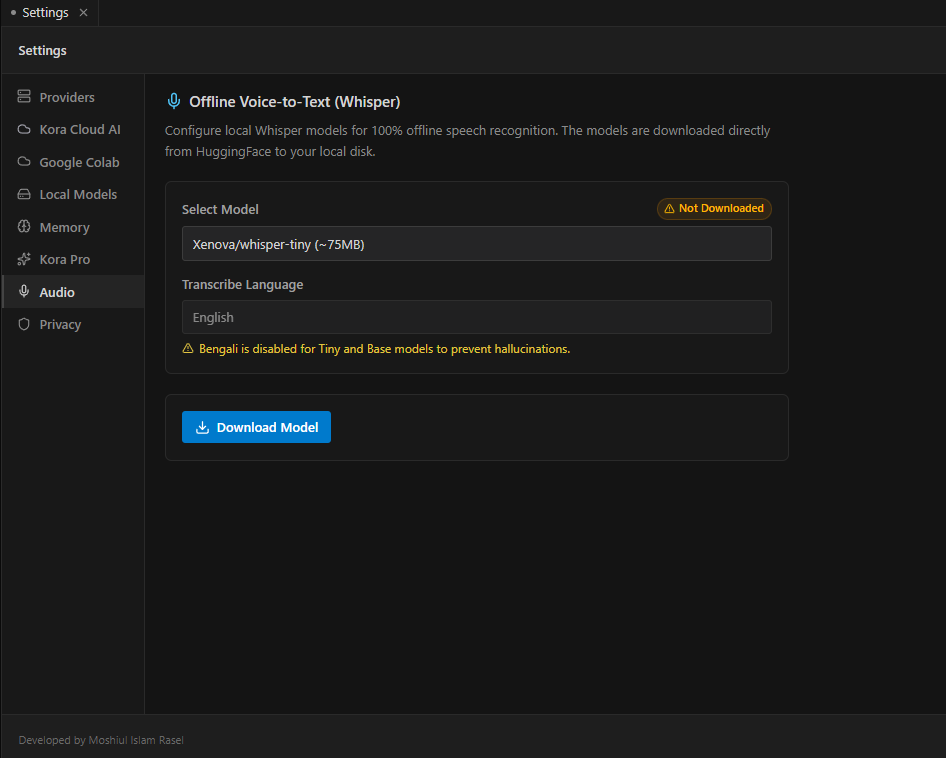
Task: Click the Bengali is disabled warning text
Action: point(384,349)
